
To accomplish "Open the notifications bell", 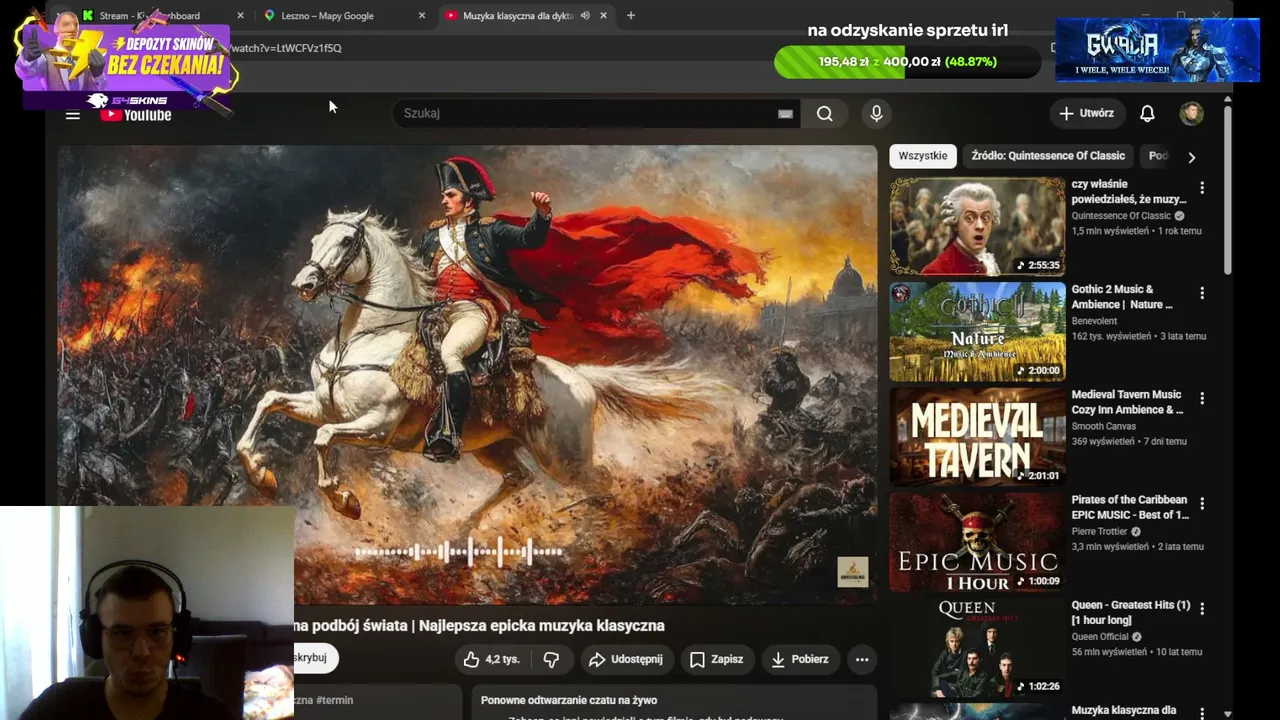I will 1147,114.
